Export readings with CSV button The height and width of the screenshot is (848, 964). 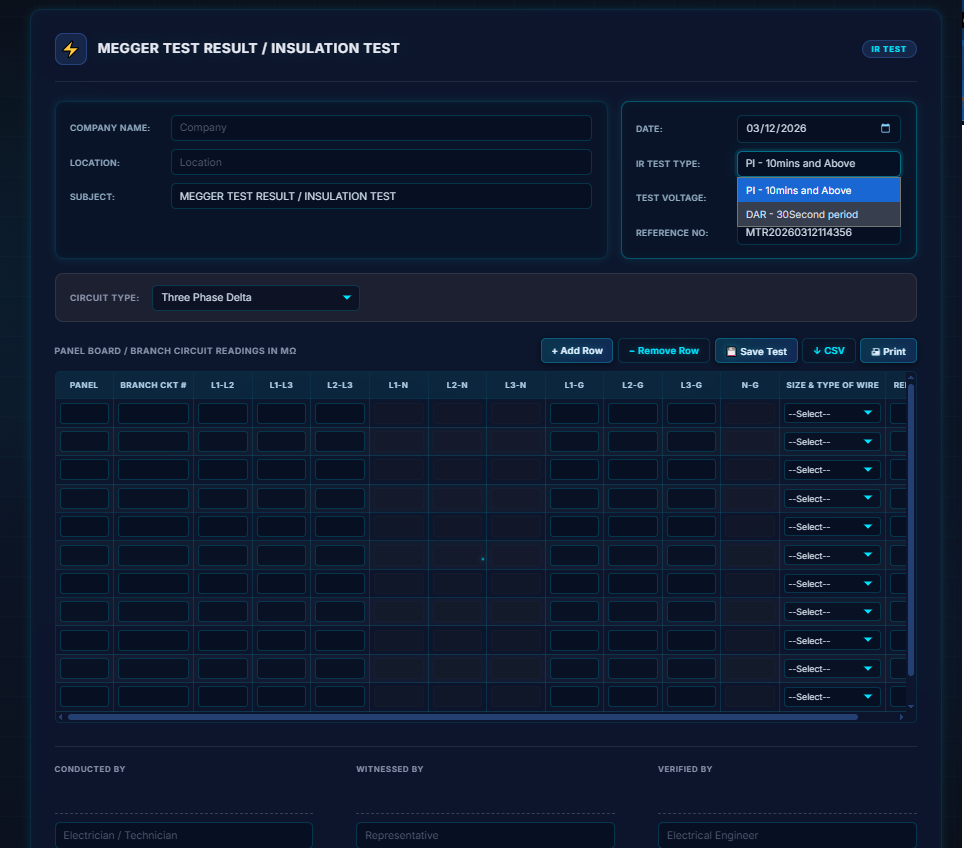(829, 351)
